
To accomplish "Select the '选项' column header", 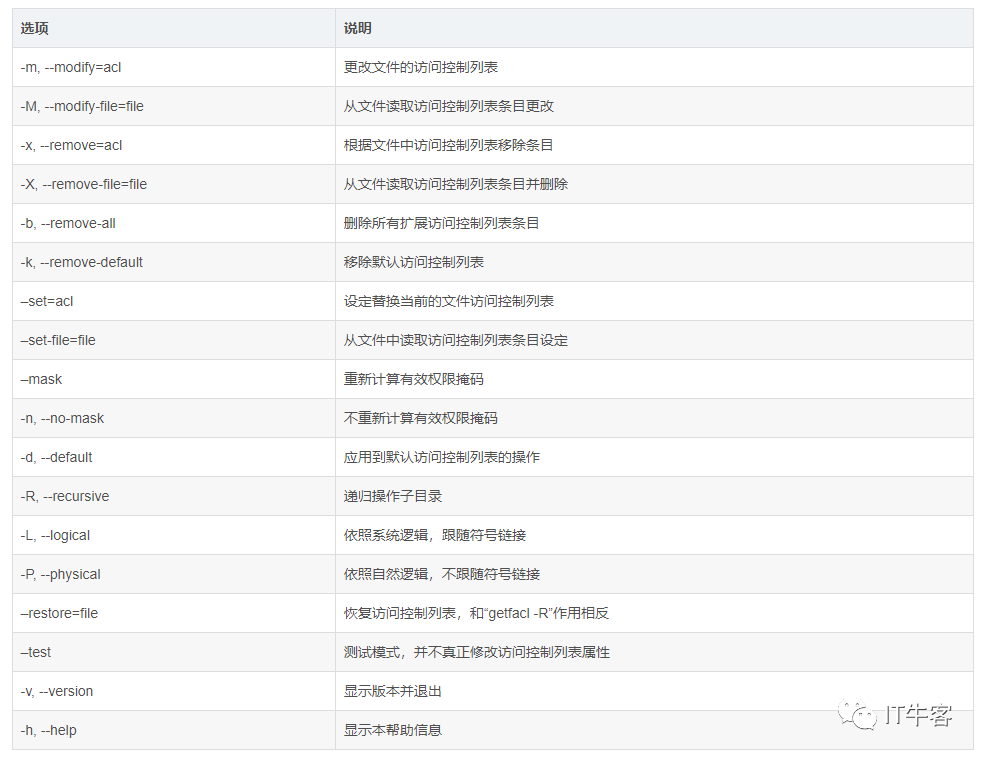I will pyautogui.click(x=174, y=28).
